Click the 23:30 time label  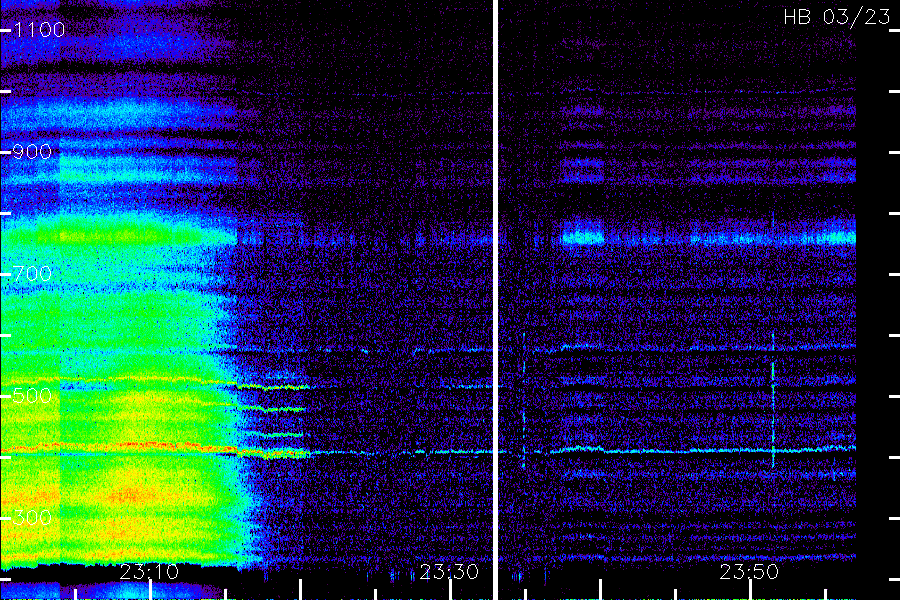tap(449, 572)
